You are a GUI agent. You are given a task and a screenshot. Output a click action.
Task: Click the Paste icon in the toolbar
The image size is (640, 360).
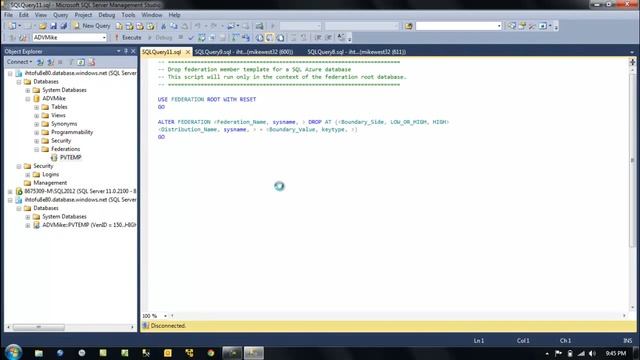[184, 26]
